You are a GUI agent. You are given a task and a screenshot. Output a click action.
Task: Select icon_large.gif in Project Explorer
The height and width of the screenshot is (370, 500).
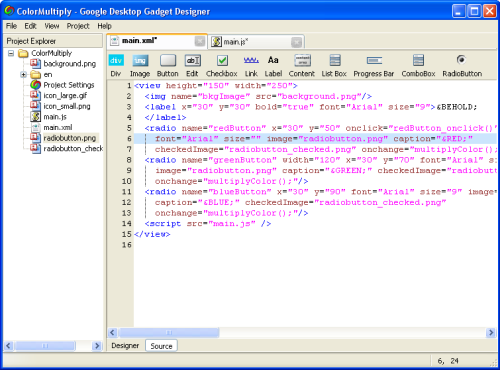point(65,95)
